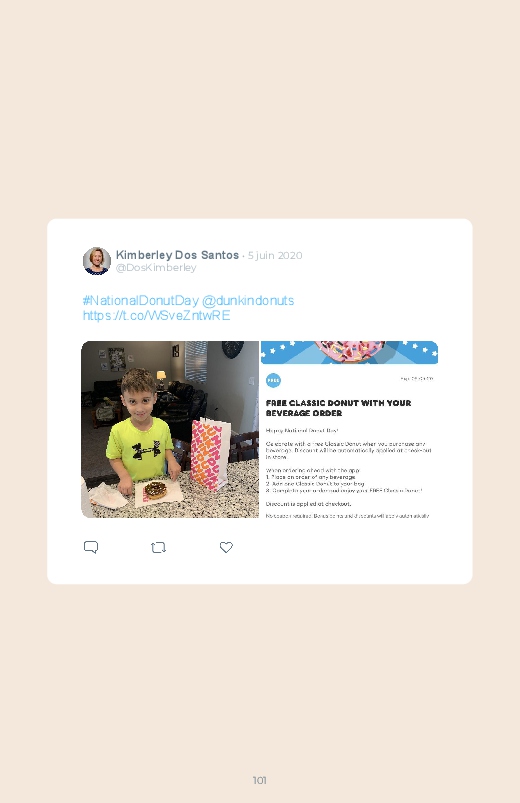The width and height of the screenshot is (520, 803).
Task: Open the free classic donut offer image
Action: pyautogui.click(x=349, y=429)
